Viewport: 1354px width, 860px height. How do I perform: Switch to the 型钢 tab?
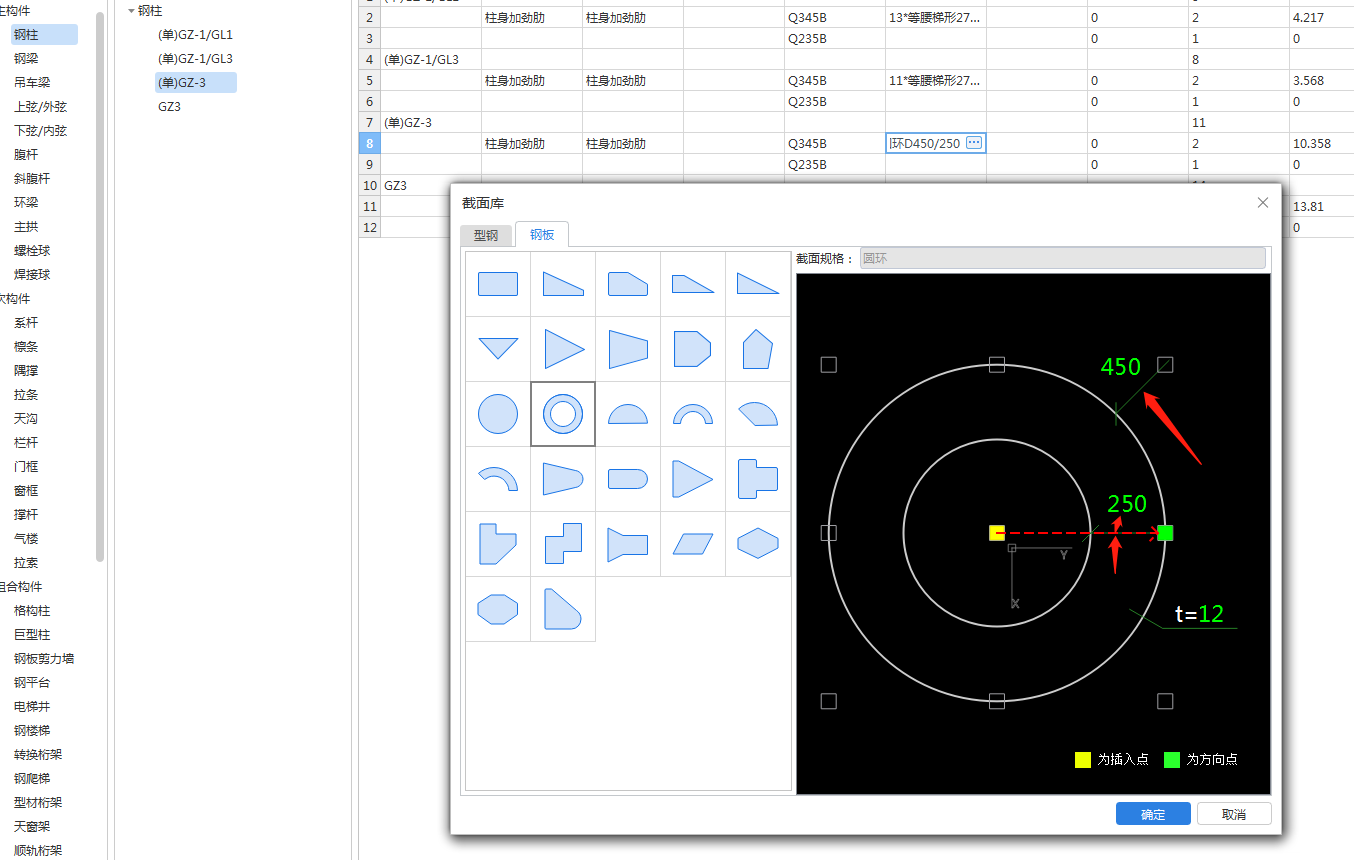[x=486, y=235]
